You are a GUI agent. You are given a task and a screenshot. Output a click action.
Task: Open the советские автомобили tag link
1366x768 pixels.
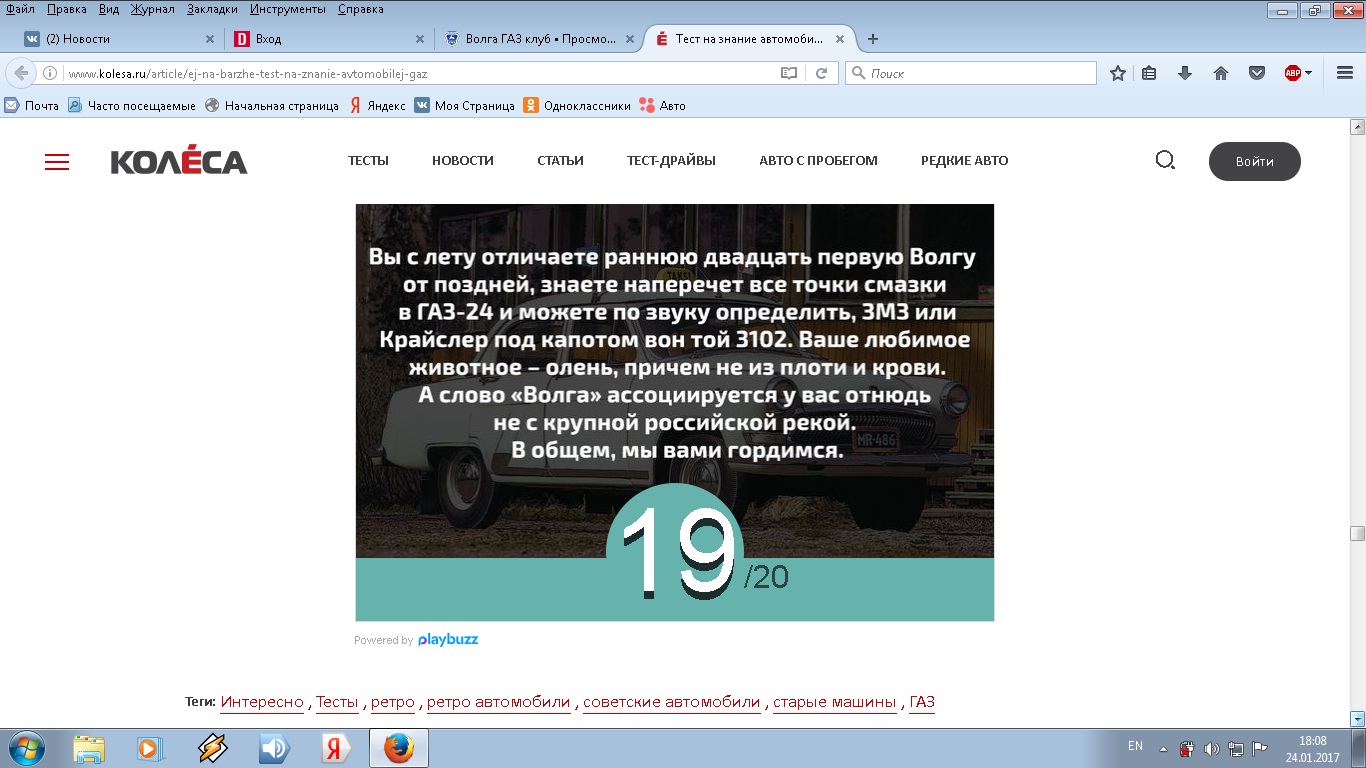(x=672, y=702)
